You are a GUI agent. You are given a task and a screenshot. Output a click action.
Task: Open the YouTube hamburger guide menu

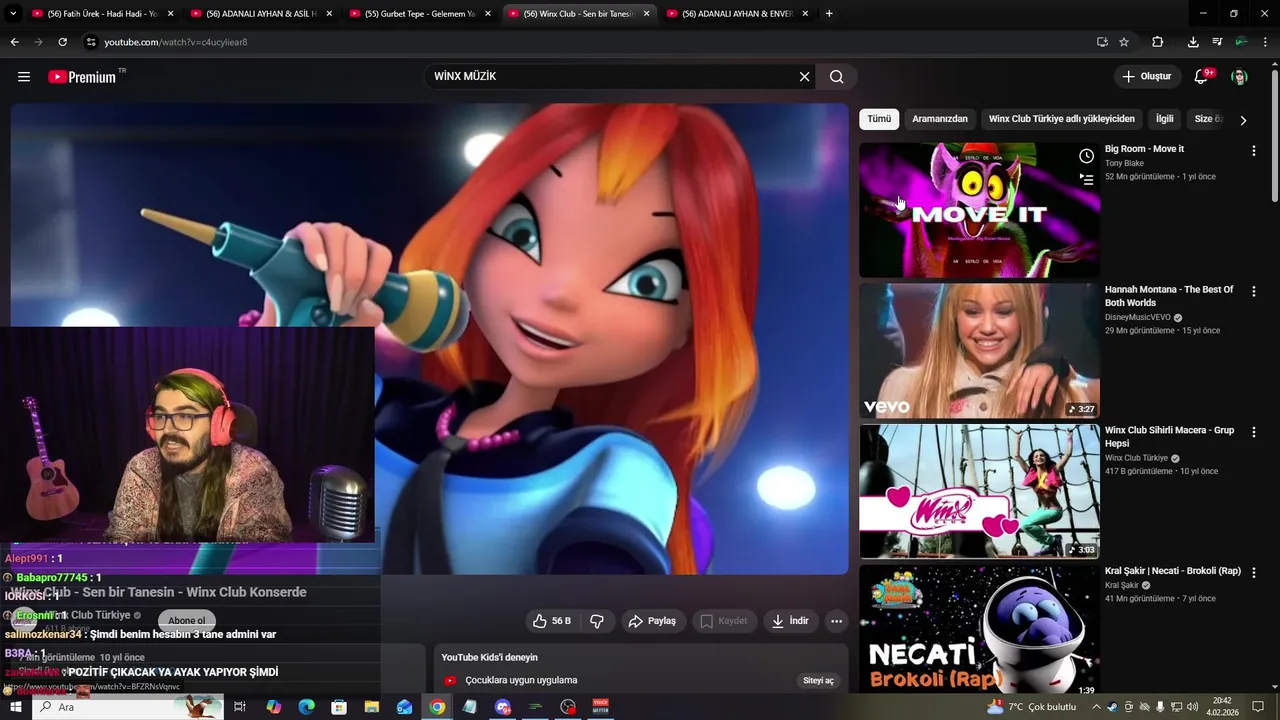pos(24,77)
